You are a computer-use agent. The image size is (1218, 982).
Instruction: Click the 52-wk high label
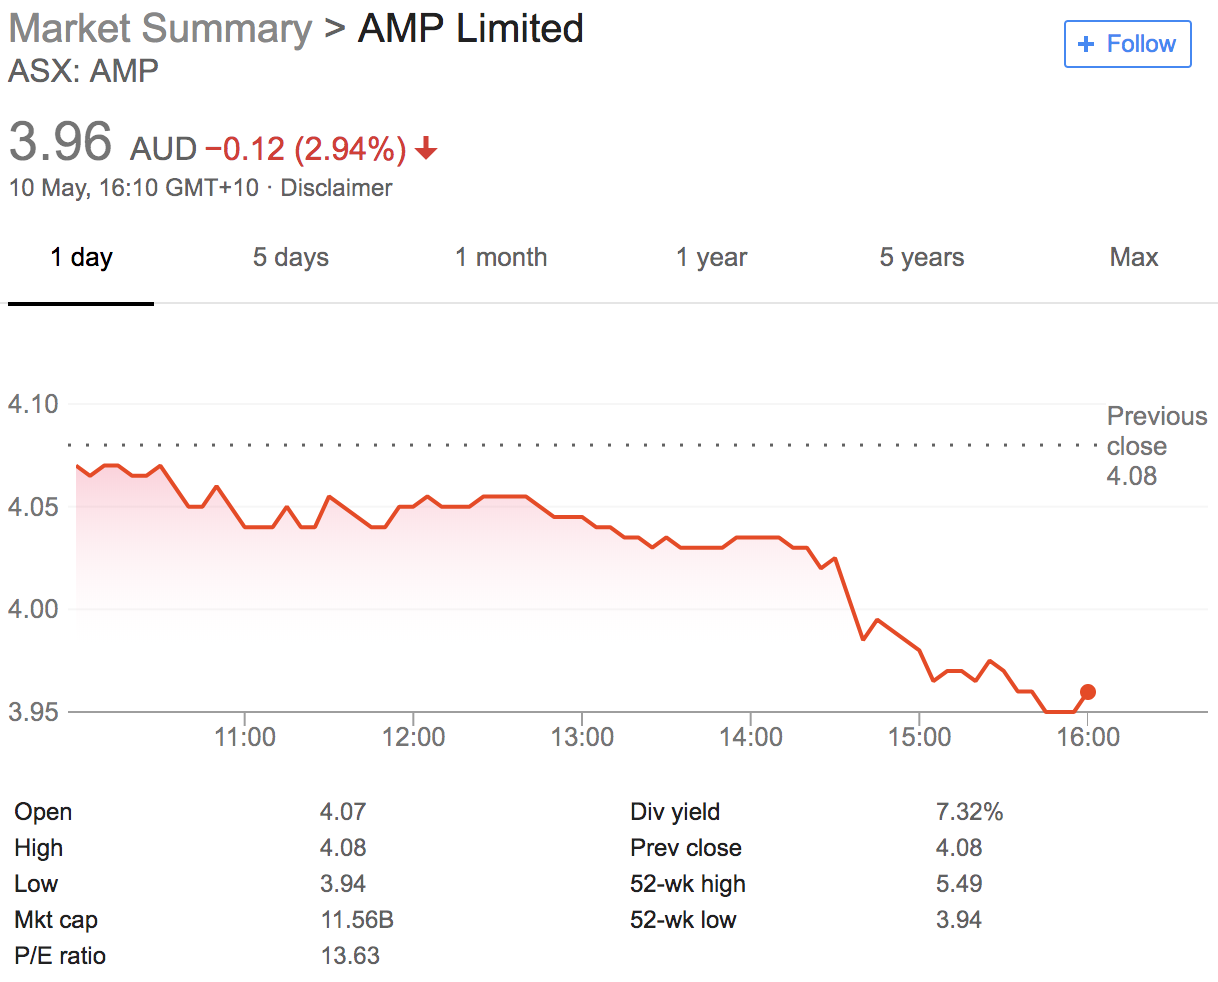tap(688, 884)
